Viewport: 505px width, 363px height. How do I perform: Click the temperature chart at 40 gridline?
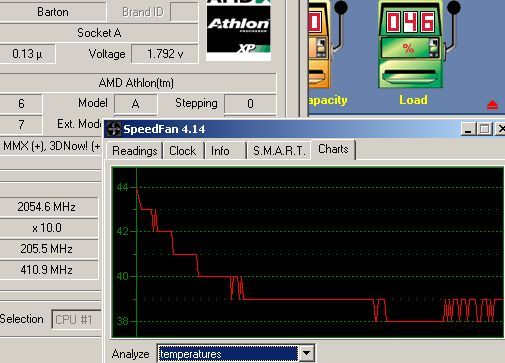[x=320, y=276]
